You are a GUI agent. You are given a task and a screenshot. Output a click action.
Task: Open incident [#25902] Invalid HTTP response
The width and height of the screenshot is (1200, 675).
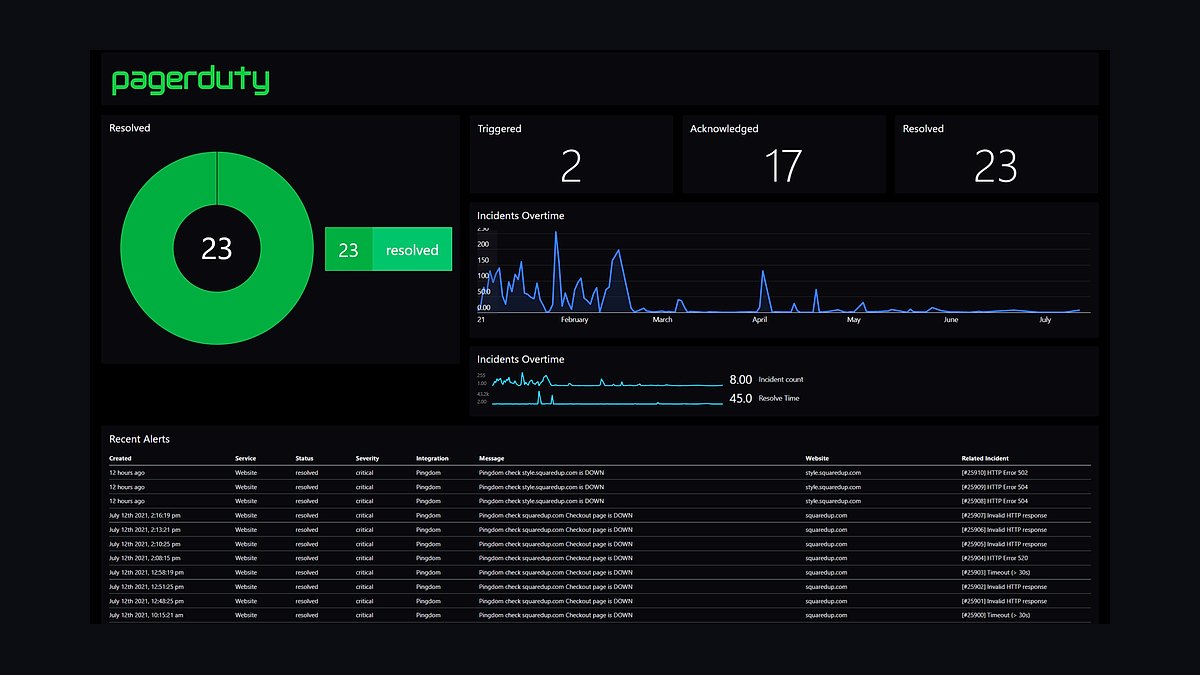tap(1004, 587)
